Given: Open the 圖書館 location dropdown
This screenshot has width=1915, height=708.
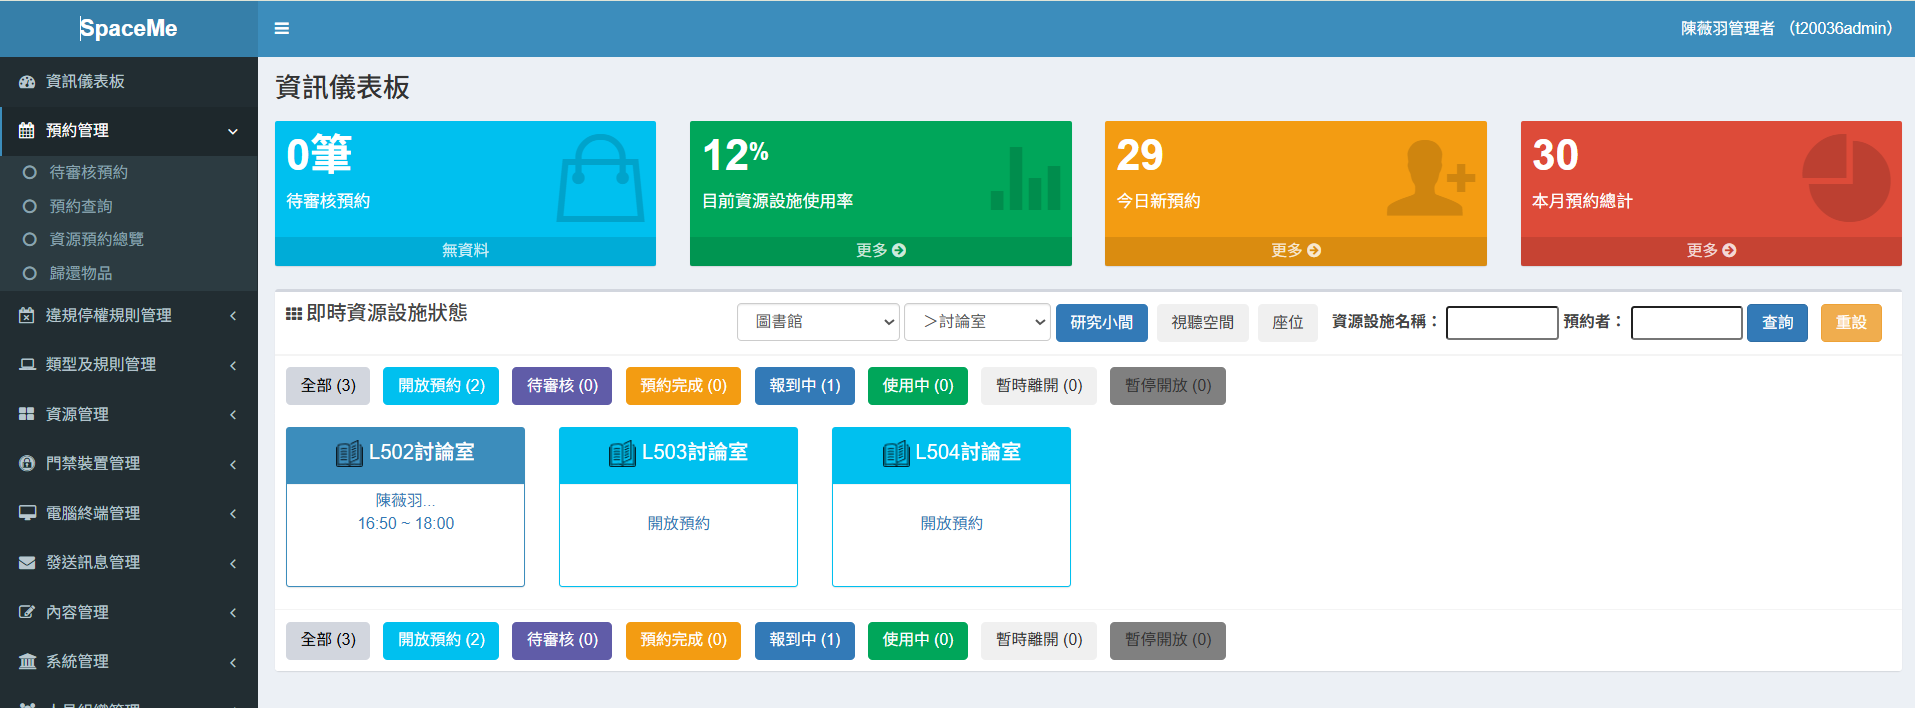Looking at the screenshot, I should click(818, 322).
